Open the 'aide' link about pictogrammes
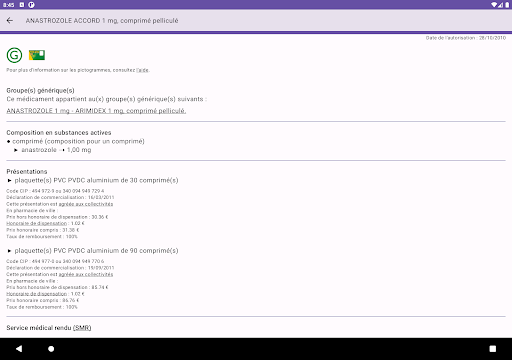The image size is (512, 360). 143,70
